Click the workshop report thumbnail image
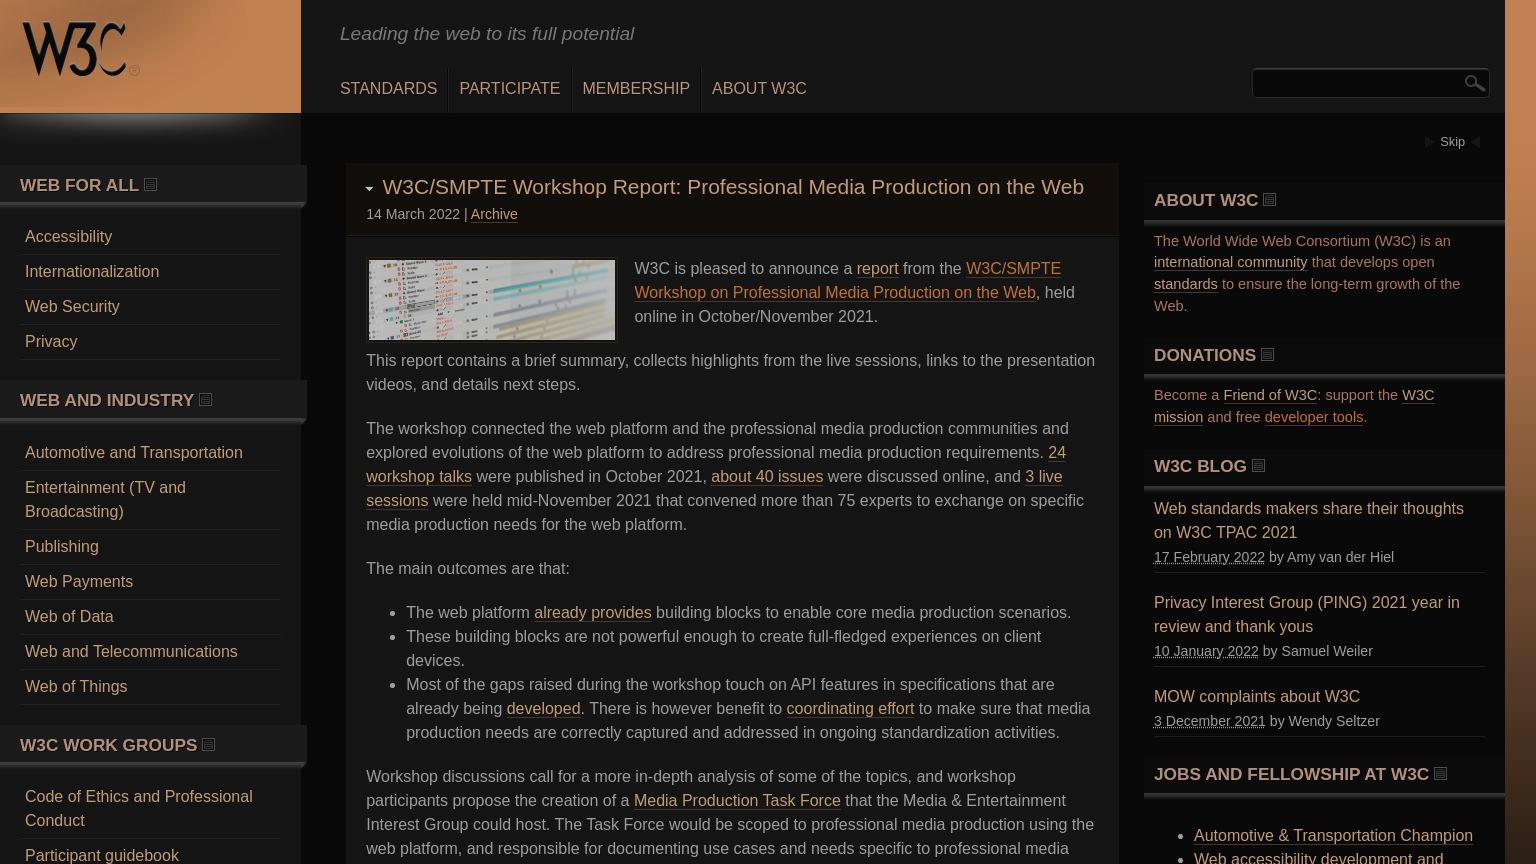Screen dimensions: 1536x864 click(492, 300)
